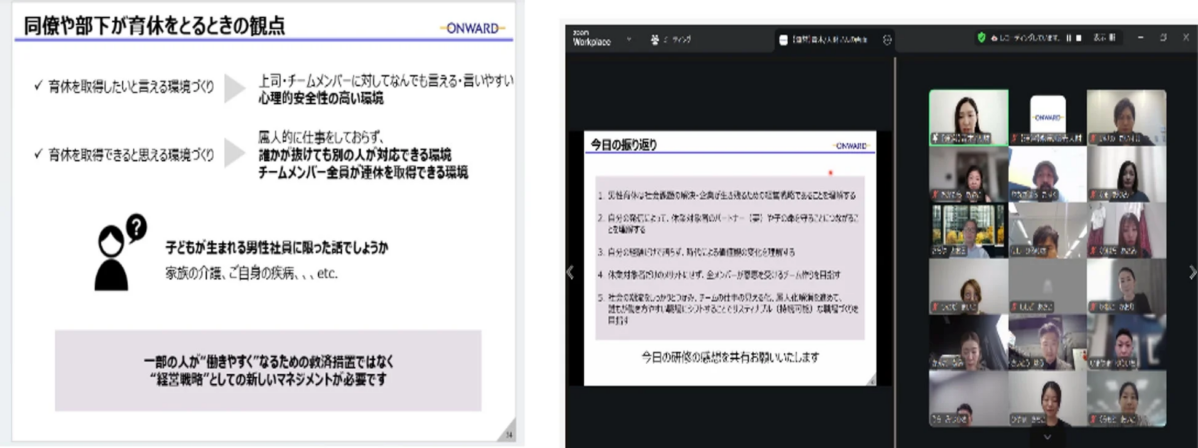Click the person with question mark icon
The height and width of the screenshot is (448, 1198).
tap(119, 252)
